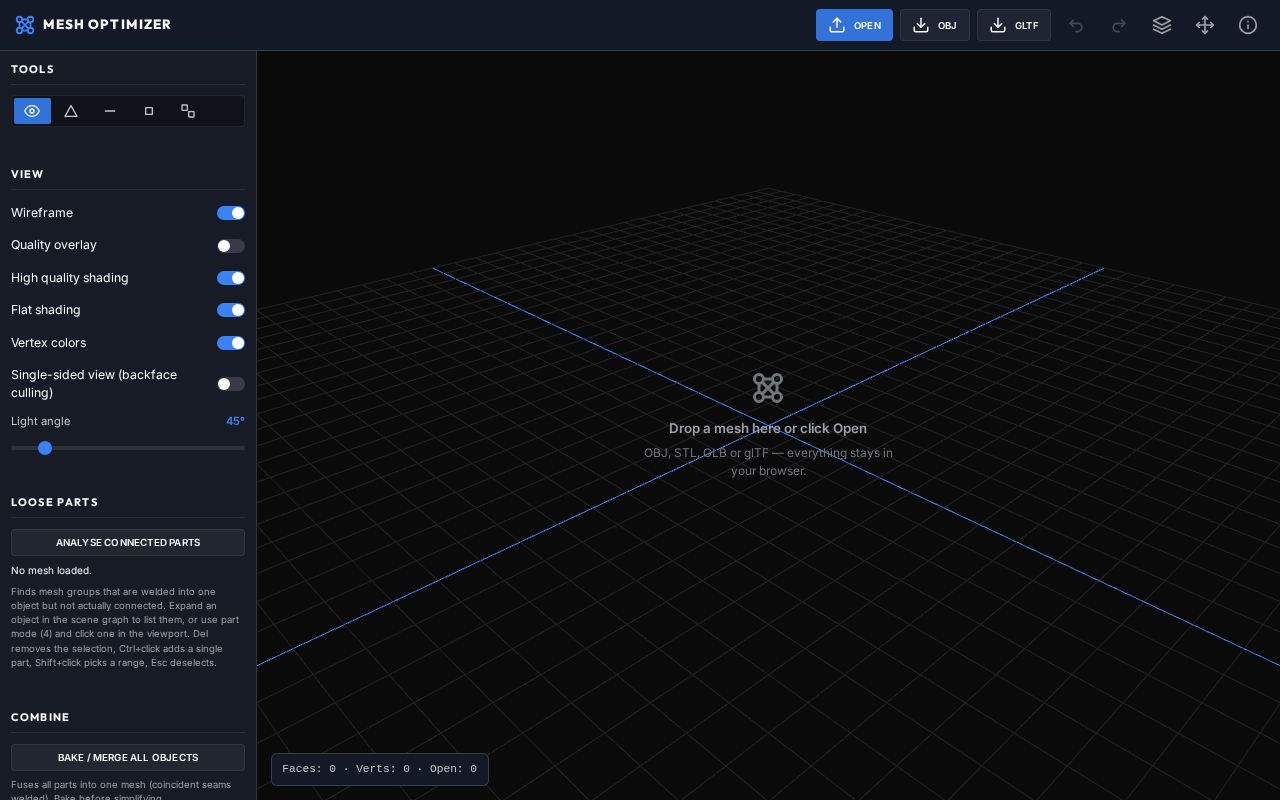The width and height of the screenshot is (1280, 800).
Task: Click the undo arrow icon
Action: (1076, 25)
